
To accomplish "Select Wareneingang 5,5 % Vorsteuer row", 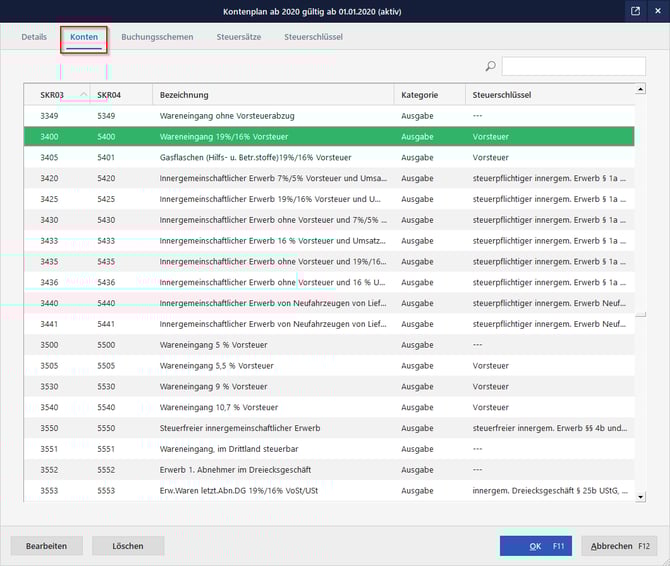I will pyautogui.click(x=329, y=366).
